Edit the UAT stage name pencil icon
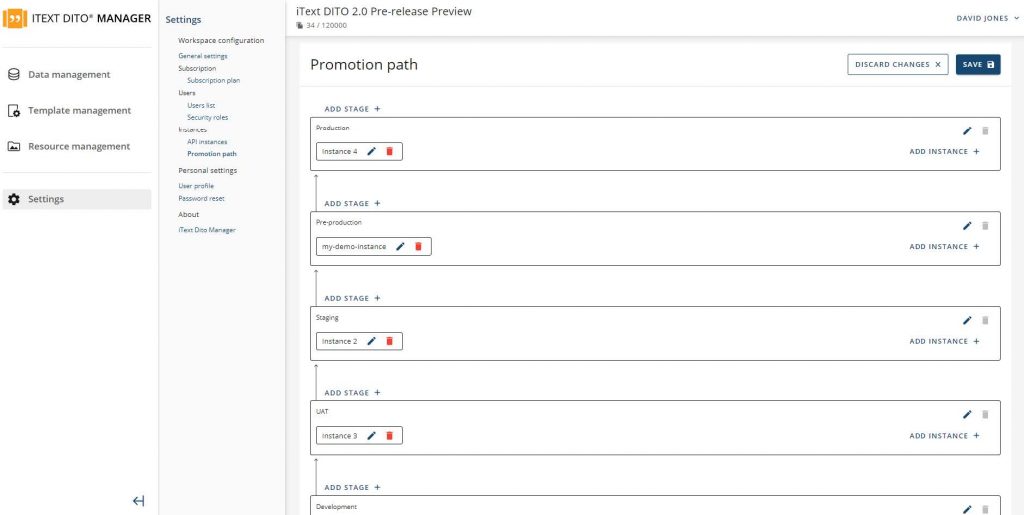Viewport: 1024px width, 515px height. click(x=967, y=415)
